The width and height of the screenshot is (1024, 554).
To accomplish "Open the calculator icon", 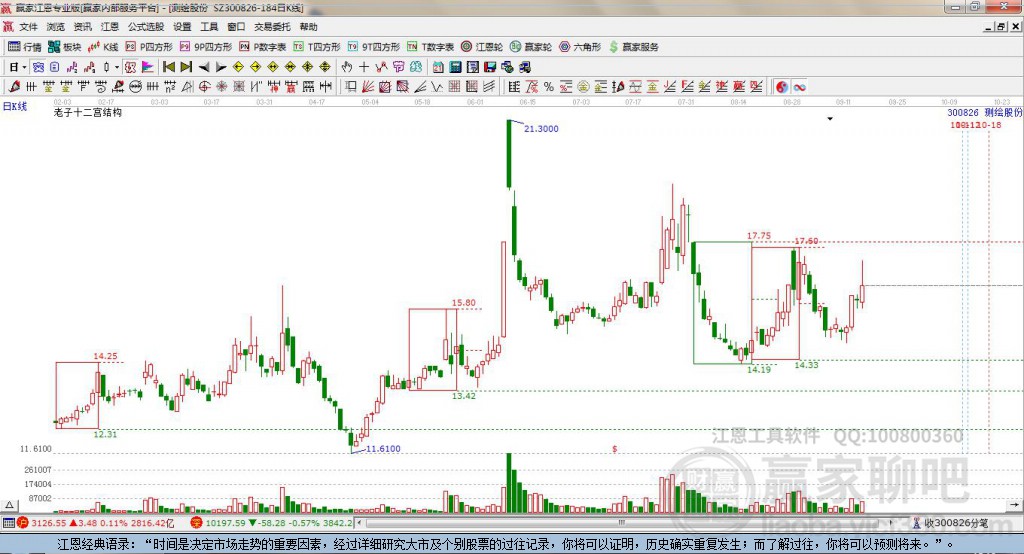I will (455, 67).
